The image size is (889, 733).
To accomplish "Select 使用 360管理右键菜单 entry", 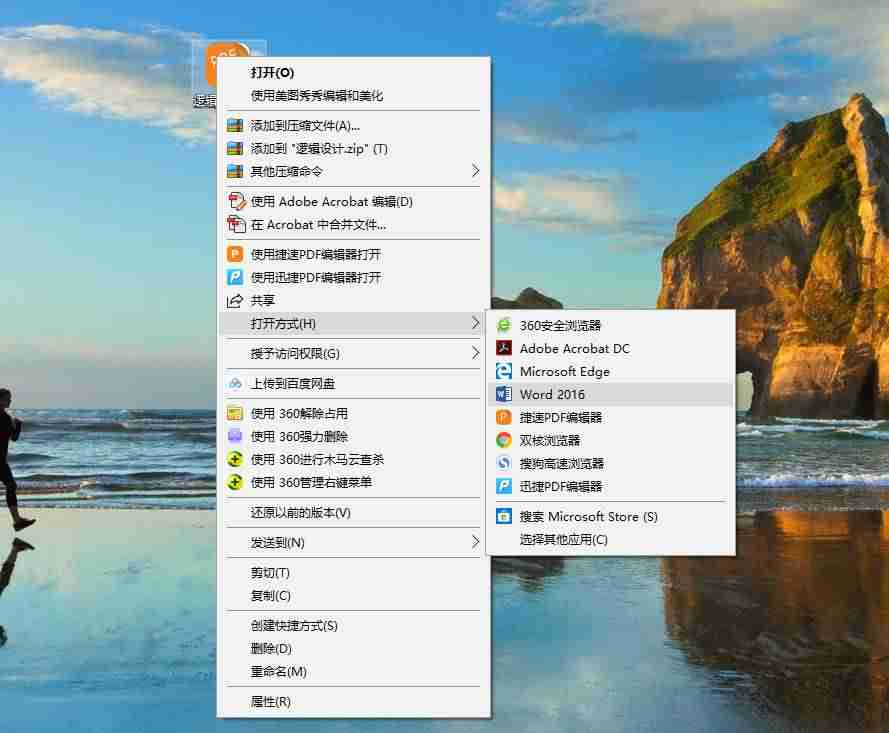I will pos(353,482).
